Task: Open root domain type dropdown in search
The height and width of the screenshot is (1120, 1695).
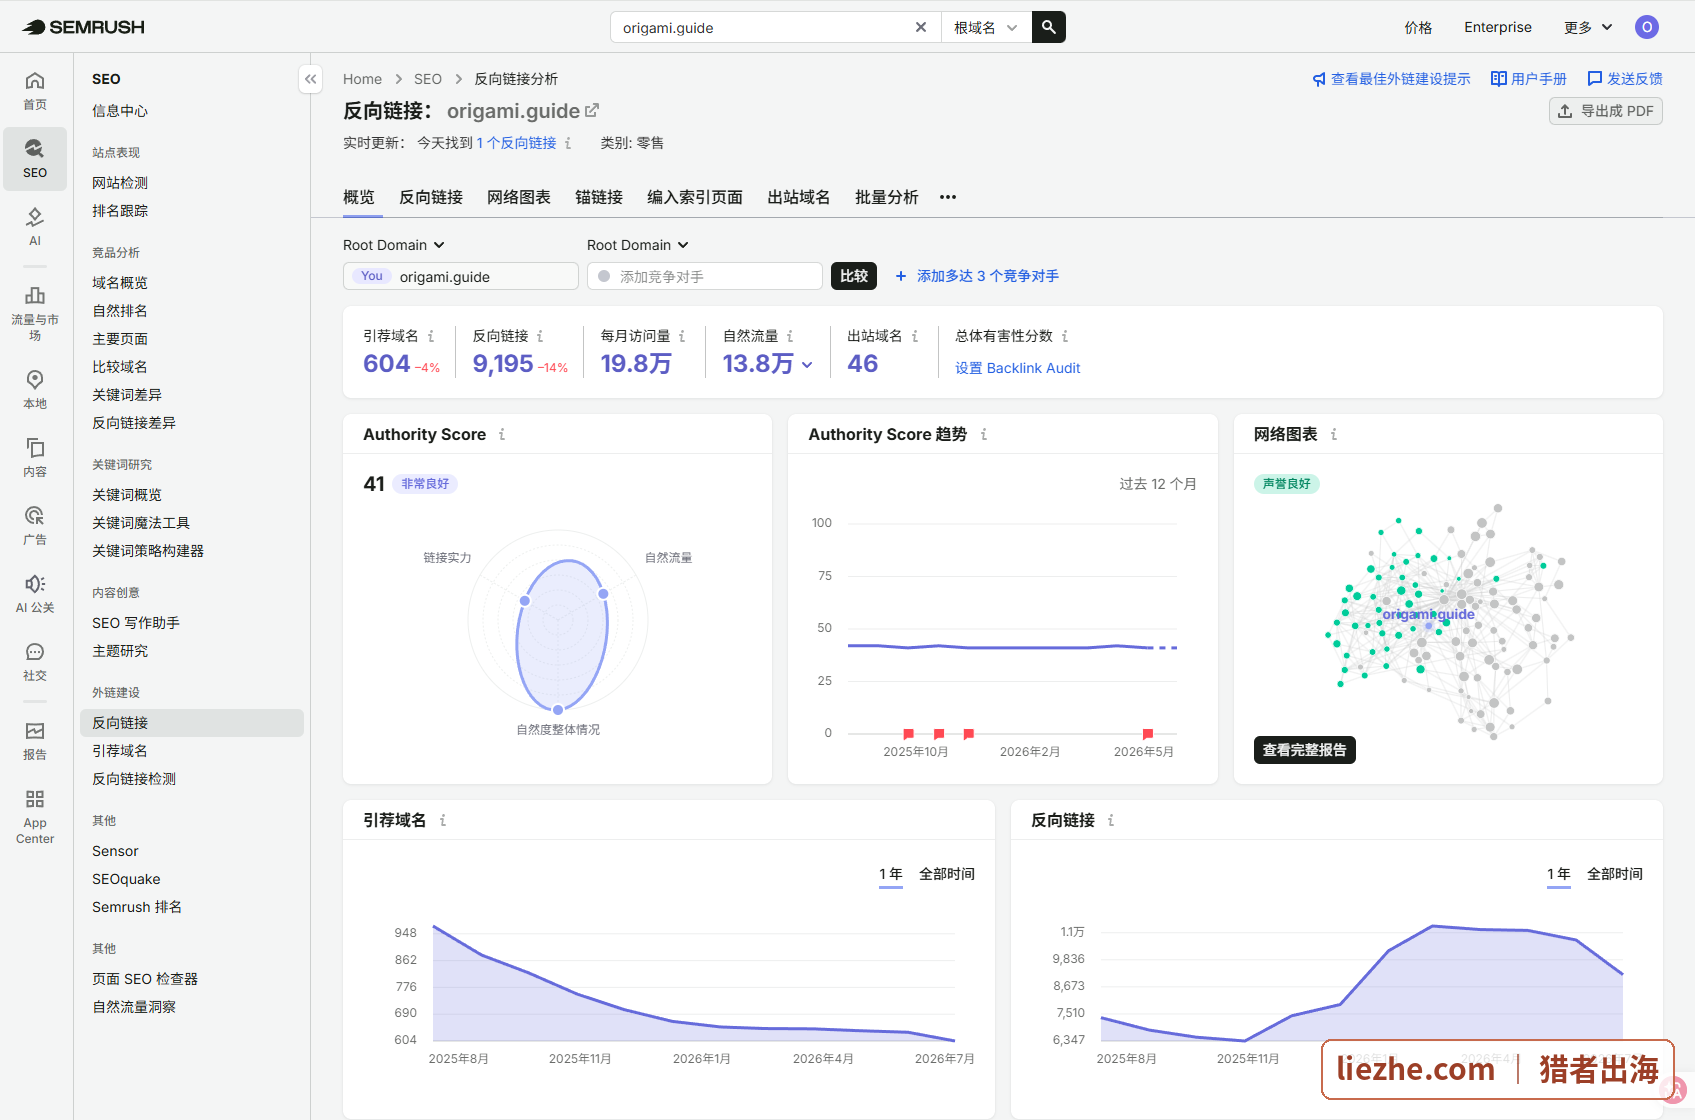Action: (x=985, y=27)
